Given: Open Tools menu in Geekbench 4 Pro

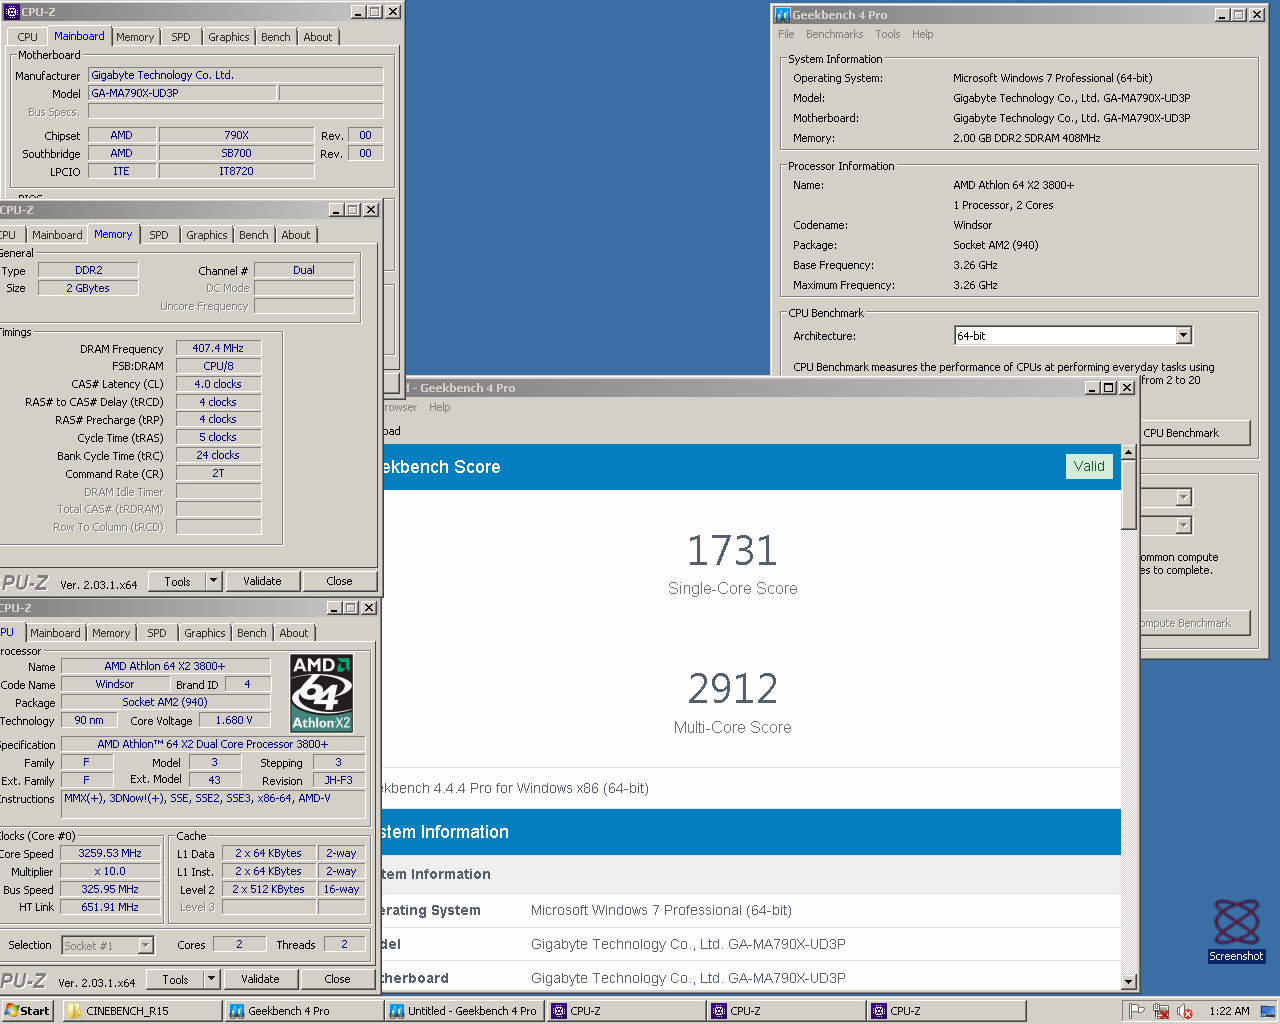Looking at the screenshot, I should (x=888, y=34).
